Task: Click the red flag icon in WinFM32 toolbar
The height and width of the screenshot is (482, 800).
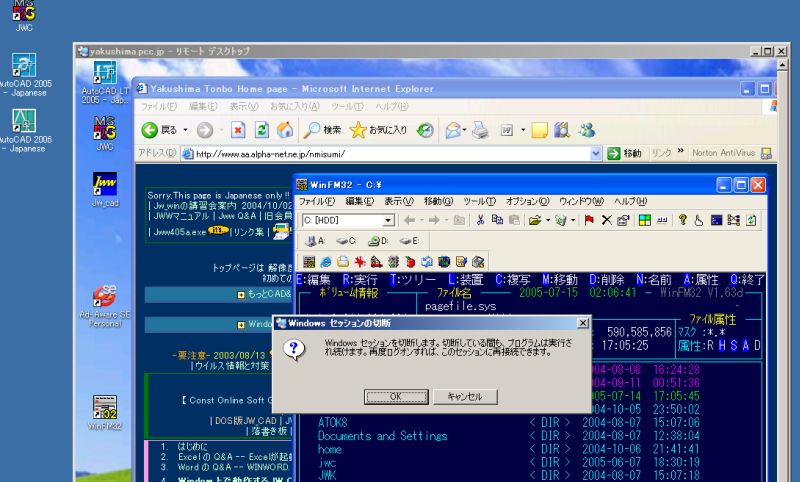Action: point(589,220)
